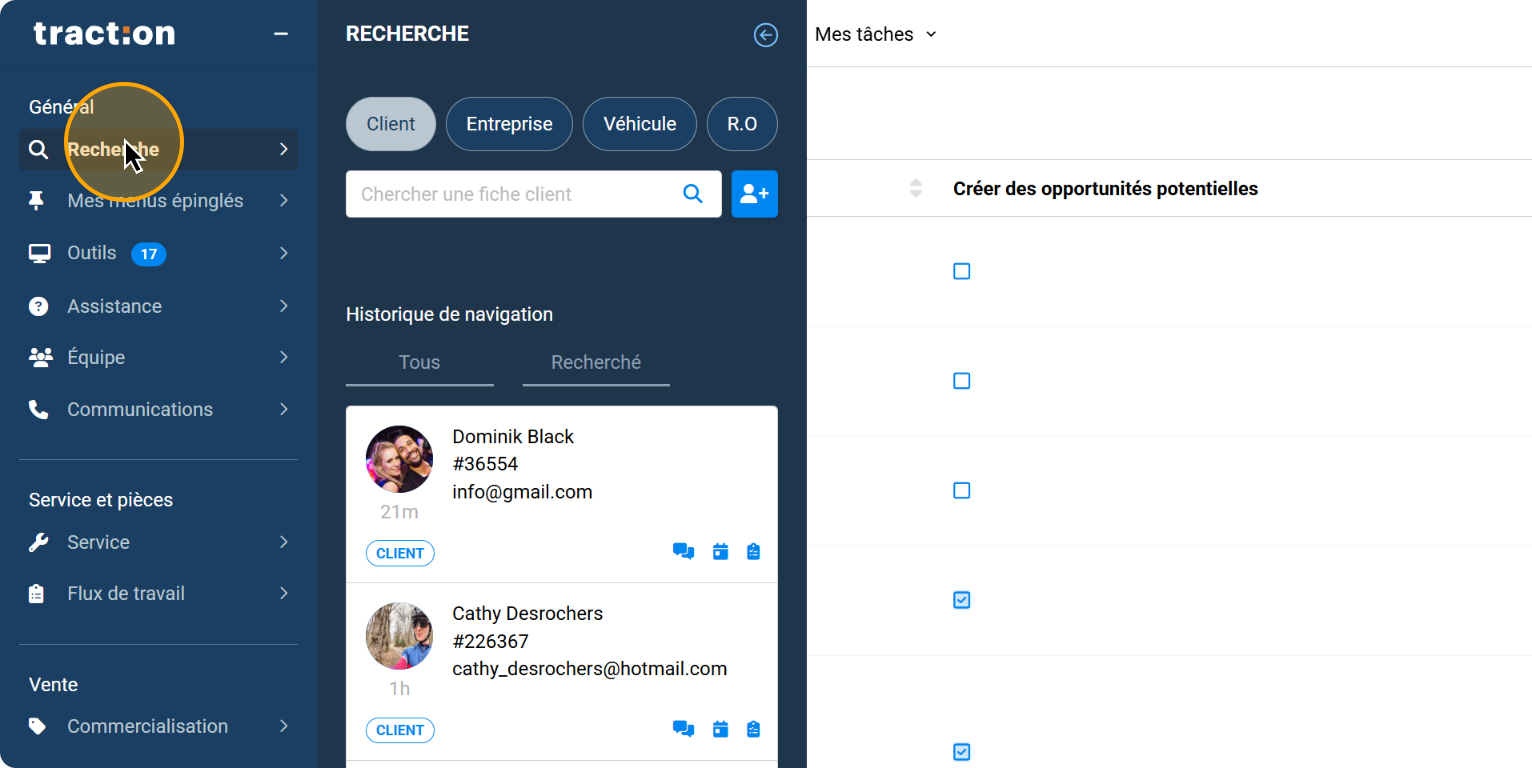Click the add new client icon button
Viewport: 1532px width, 768px height.
click(754, 194)
